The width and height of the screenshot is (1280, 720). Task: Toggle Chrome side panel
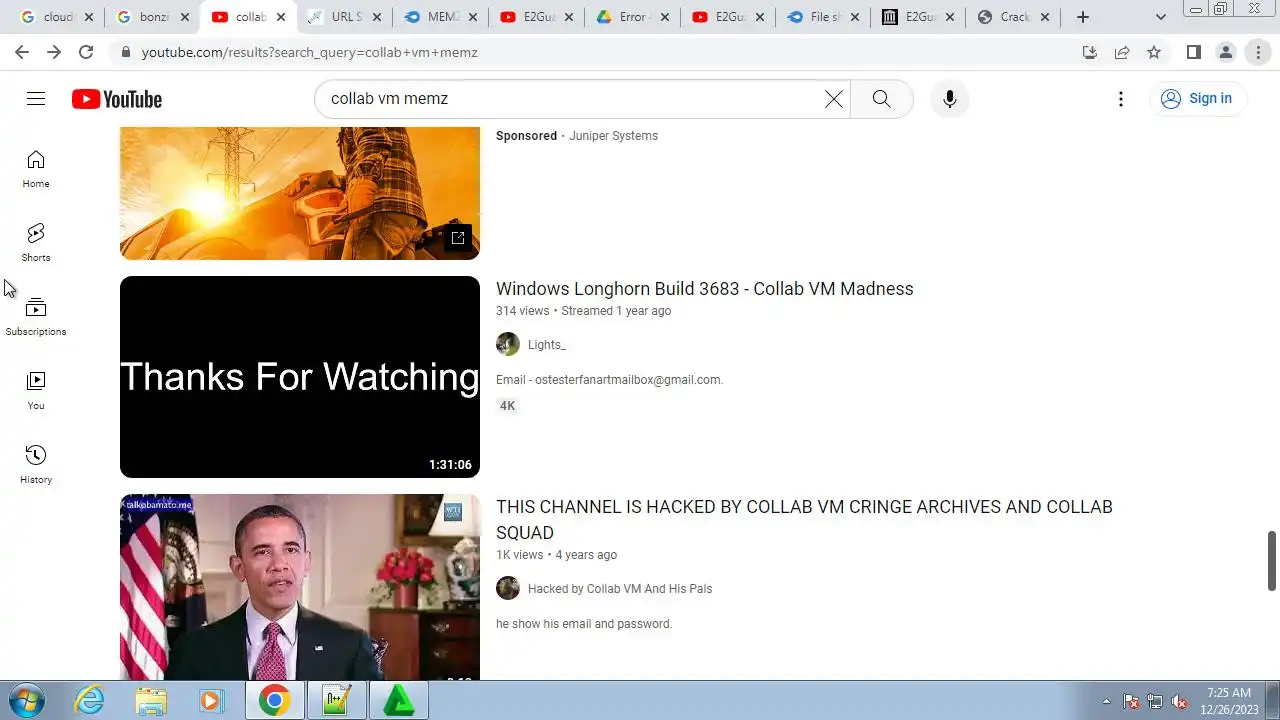coord(1193,52)
